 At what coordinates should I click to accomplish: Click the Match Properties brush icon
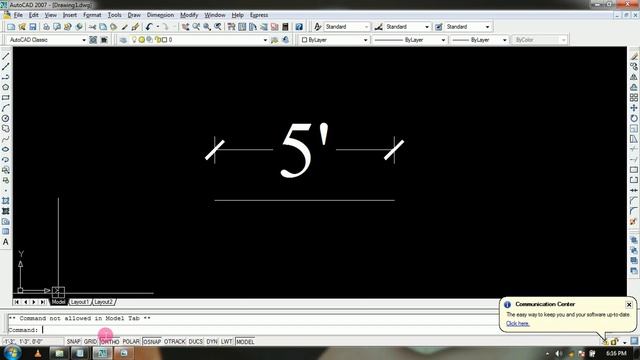[135, 27]
